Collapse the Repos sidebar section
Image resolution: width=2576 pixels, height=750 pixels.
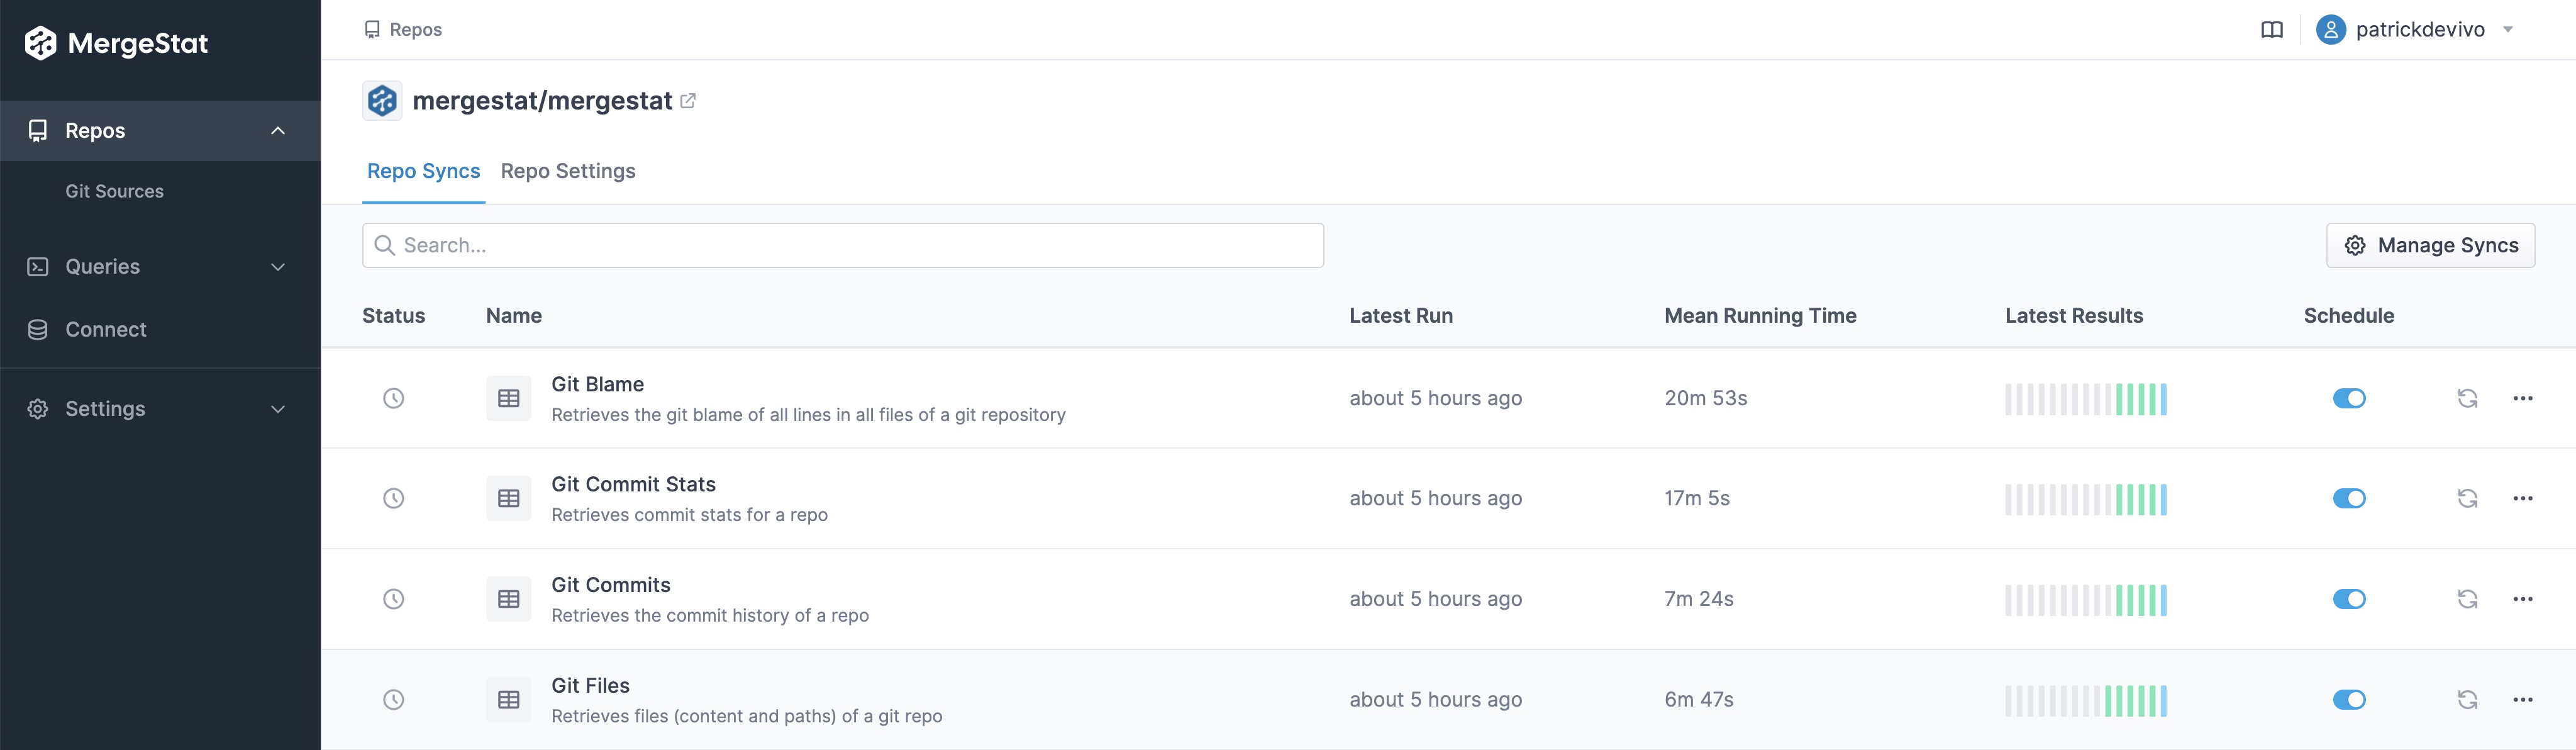278,131
